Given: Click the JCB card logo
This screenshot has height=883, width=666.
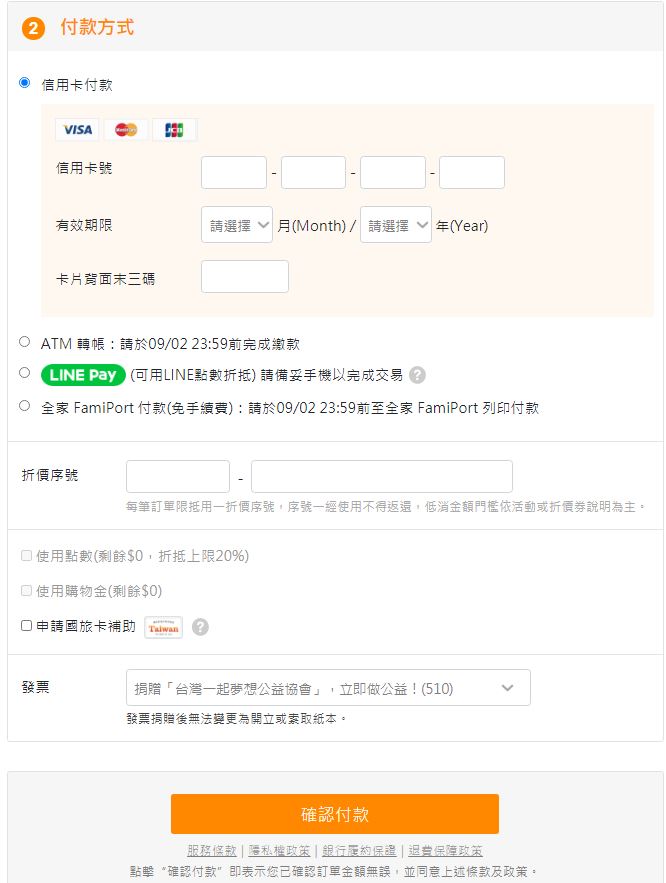Looking at the screenshot, I should [x=174, y=130].
